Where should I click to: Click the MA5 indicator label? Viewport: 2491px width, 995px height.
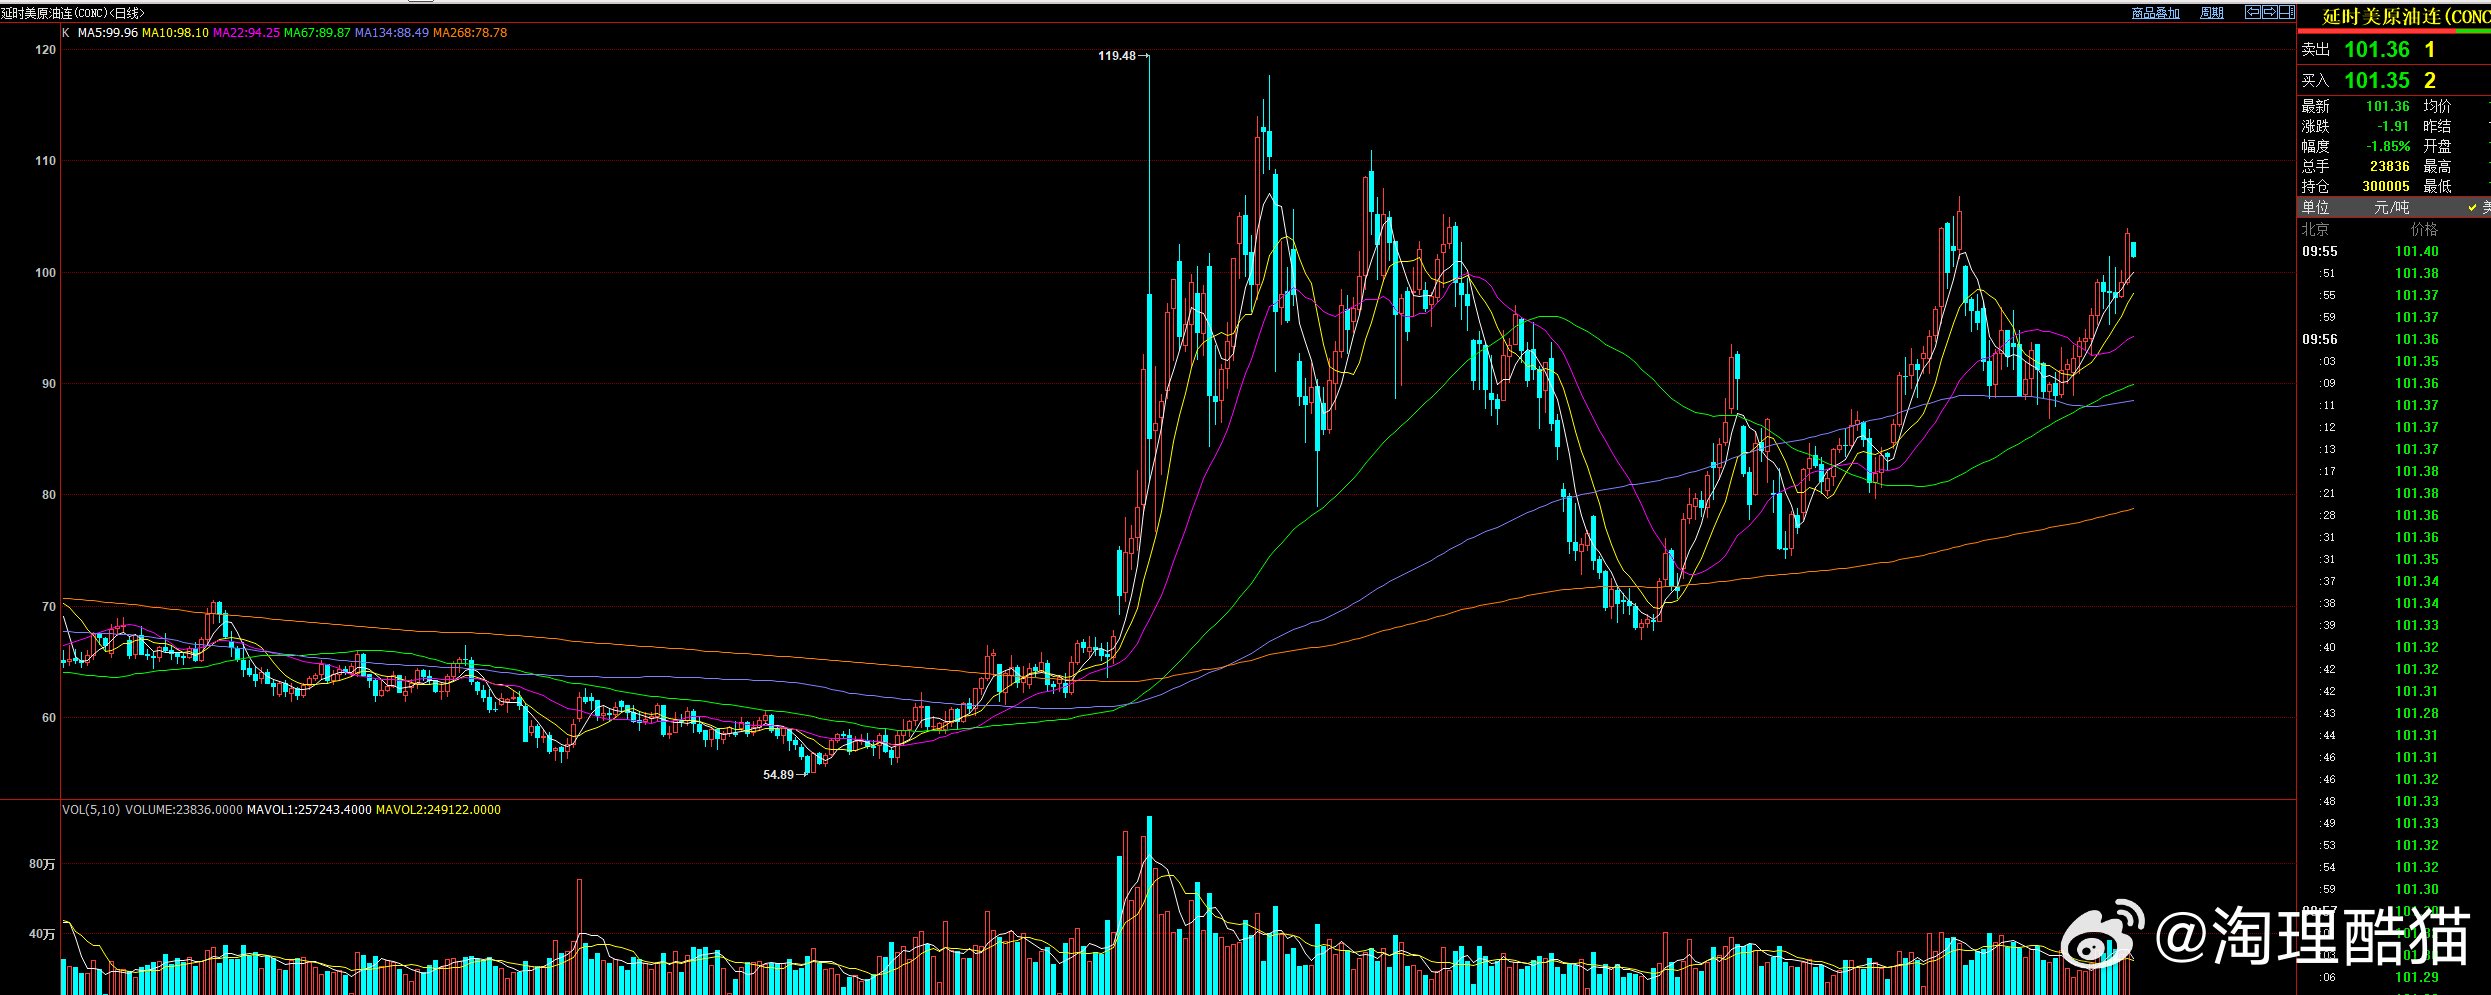(x=108, y=33)
